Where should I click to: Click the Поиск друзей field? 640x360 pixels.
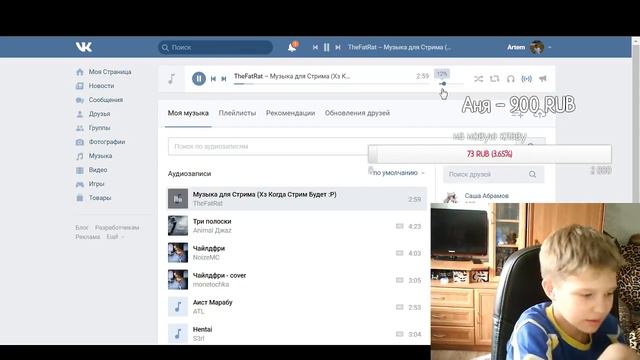[x=493, y=174]
